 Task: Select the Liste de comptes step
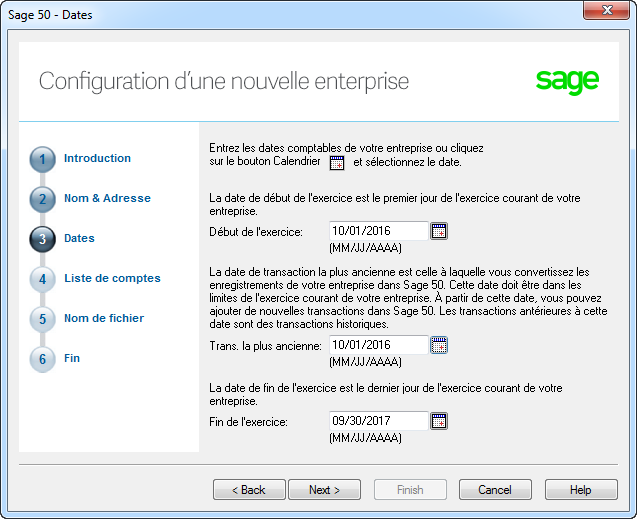(112, 278)
